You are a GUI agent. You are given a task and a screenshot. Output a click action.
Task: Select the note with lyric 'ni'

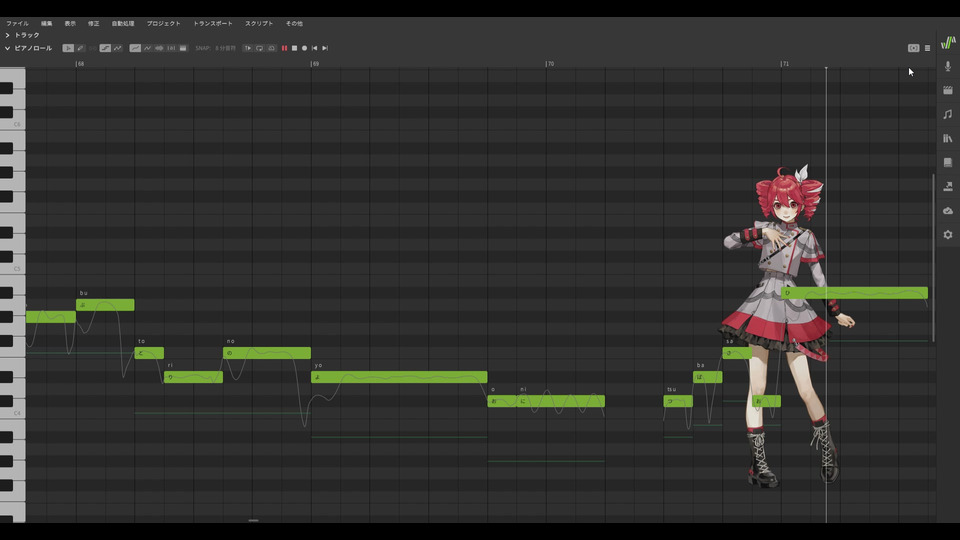pyautogui.click(x=561, y=401)
